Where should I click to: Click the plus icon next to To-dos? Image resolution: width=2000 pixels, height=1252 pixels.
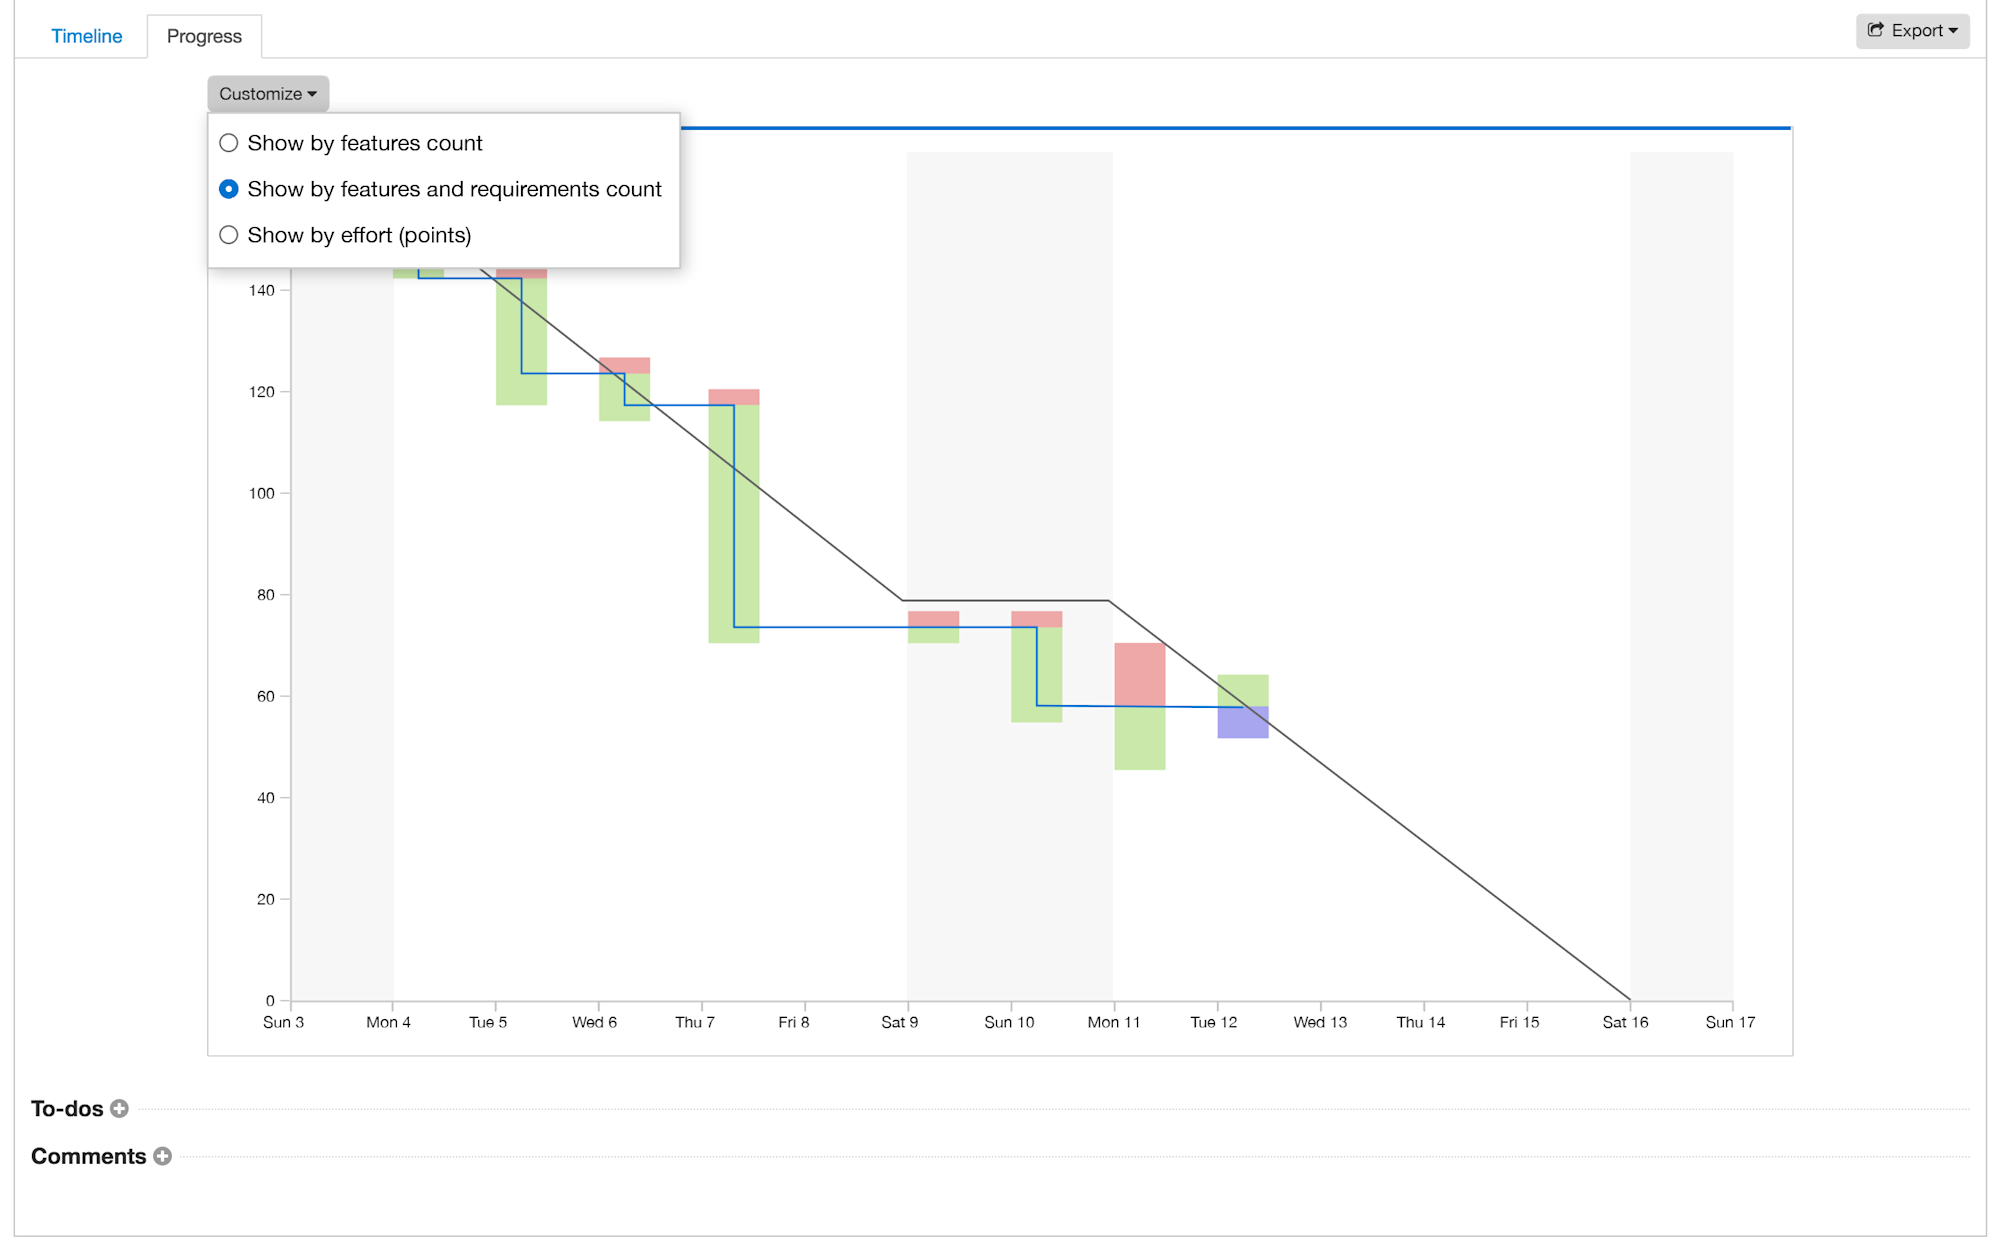[119, 1108]
